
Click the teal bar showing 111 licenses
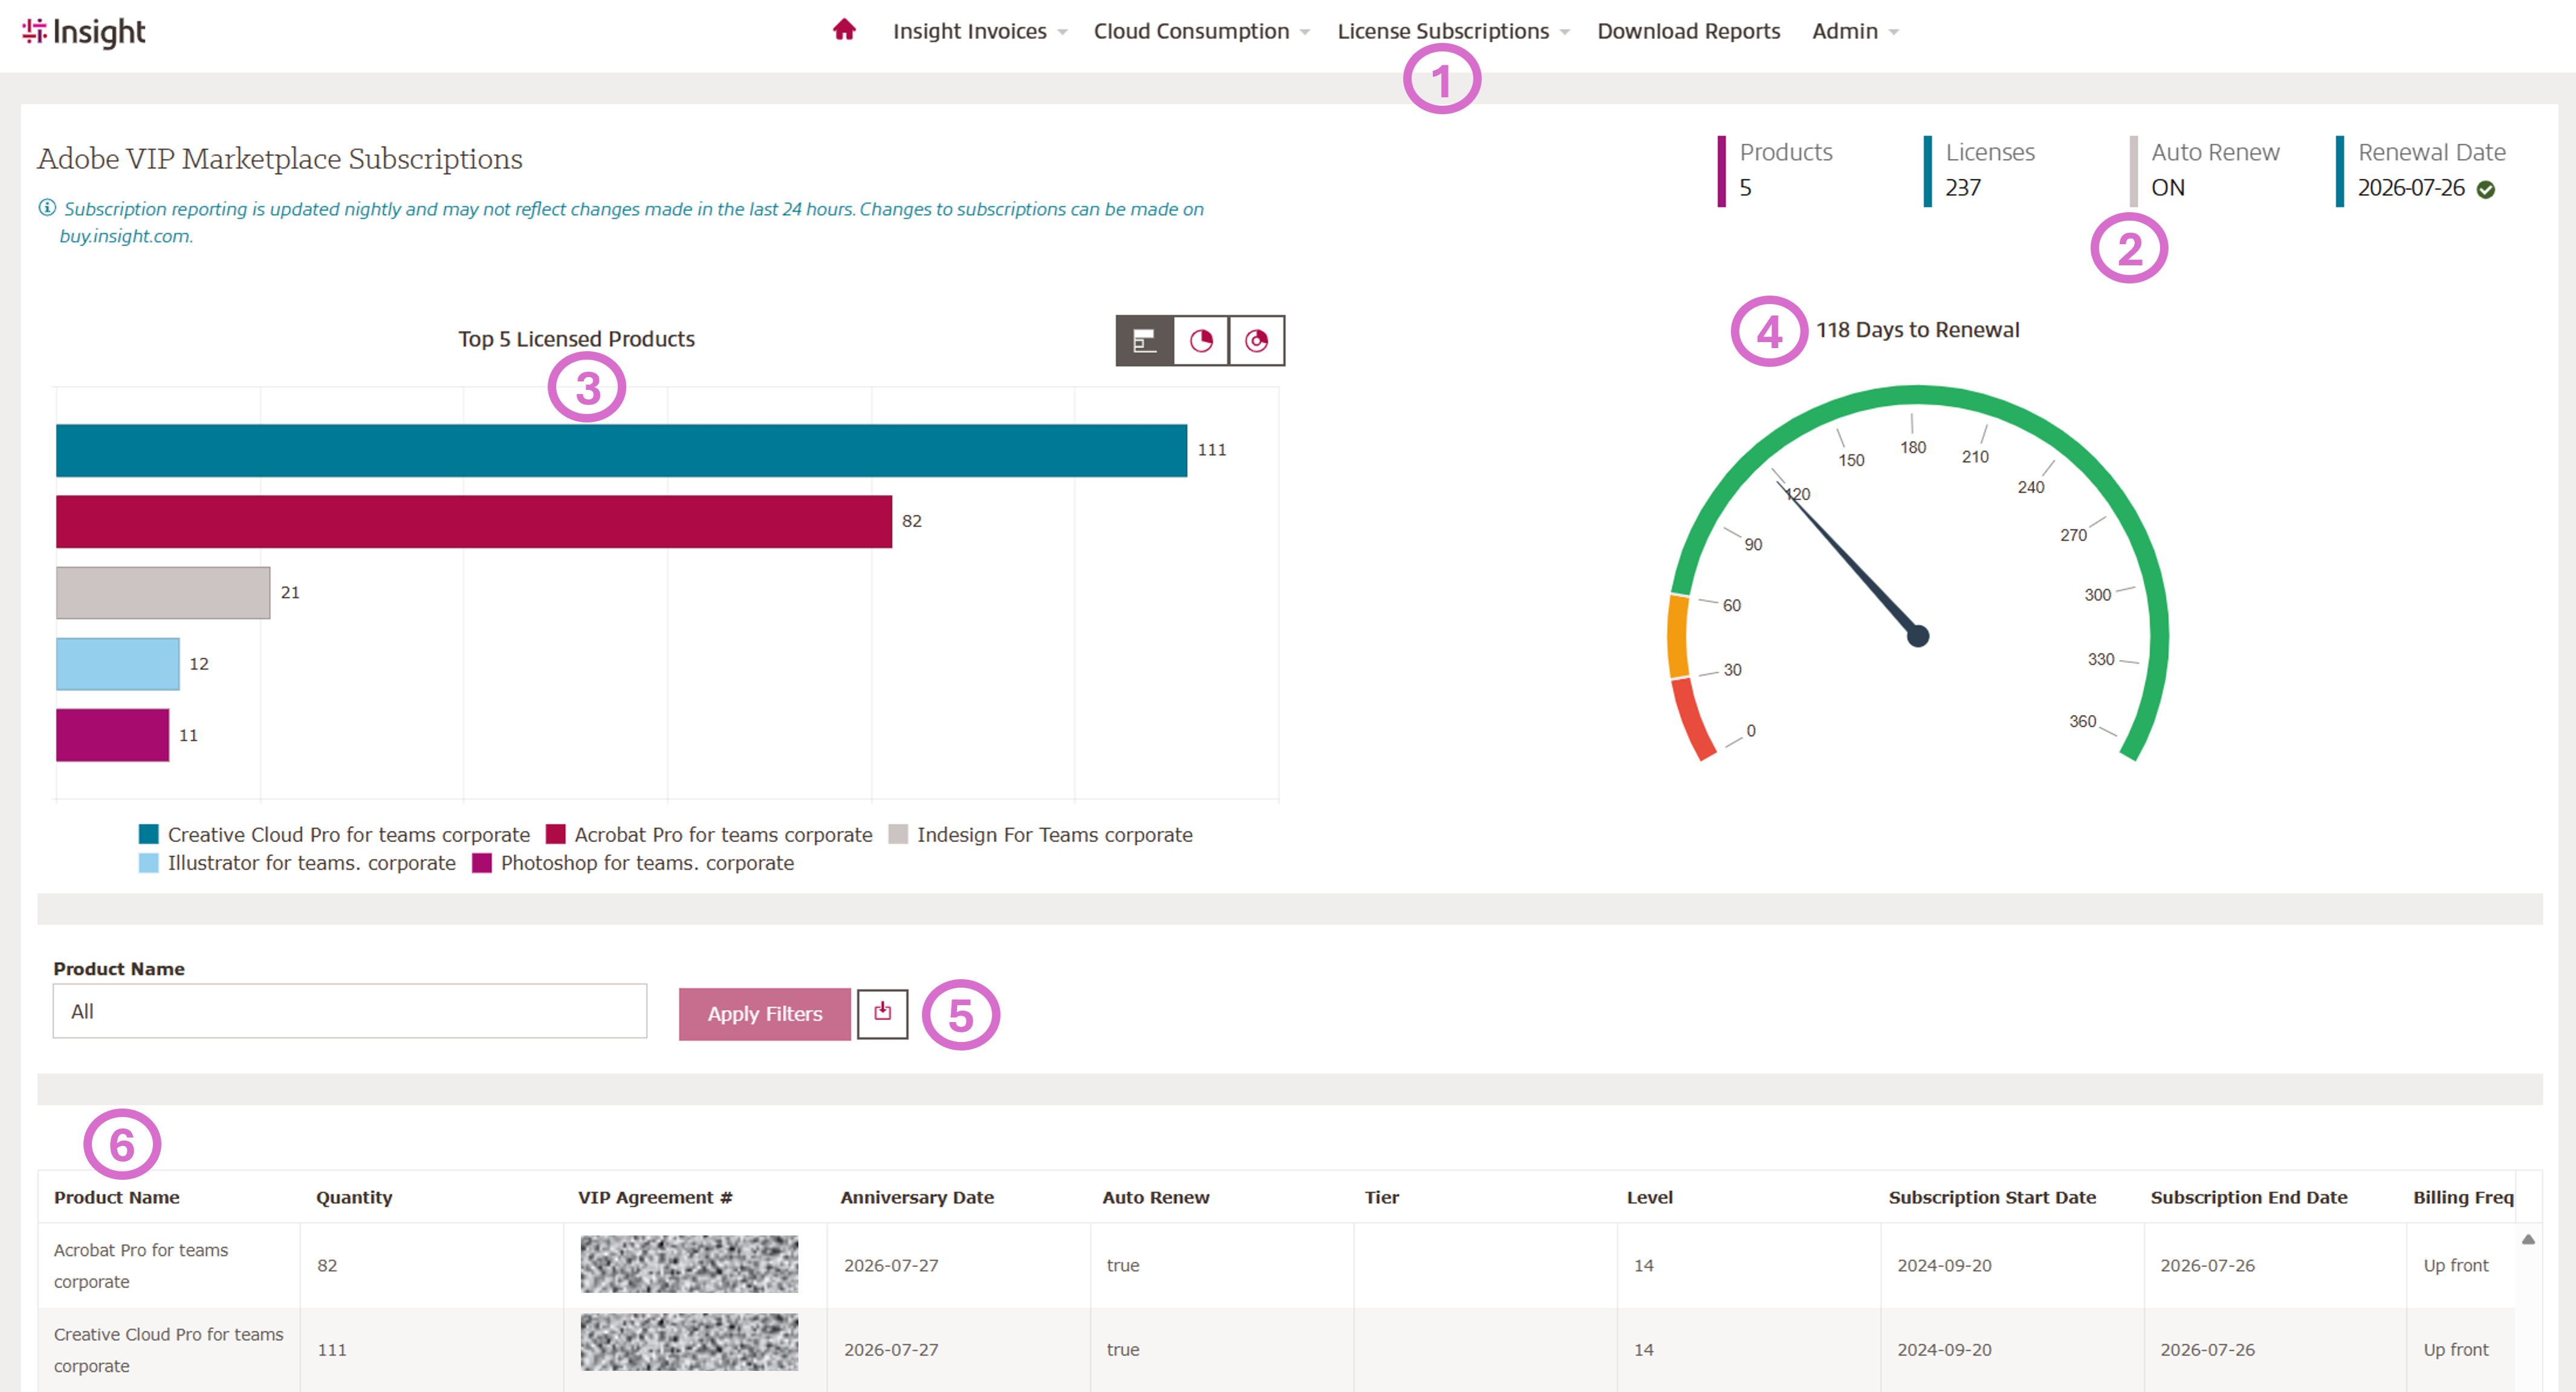[621, 450]
